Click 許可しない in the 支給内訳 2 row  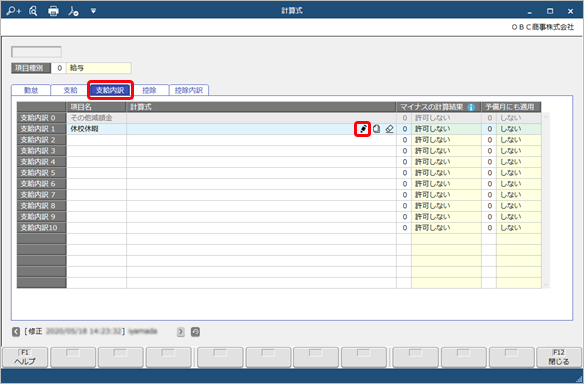(x=446, y=140)
